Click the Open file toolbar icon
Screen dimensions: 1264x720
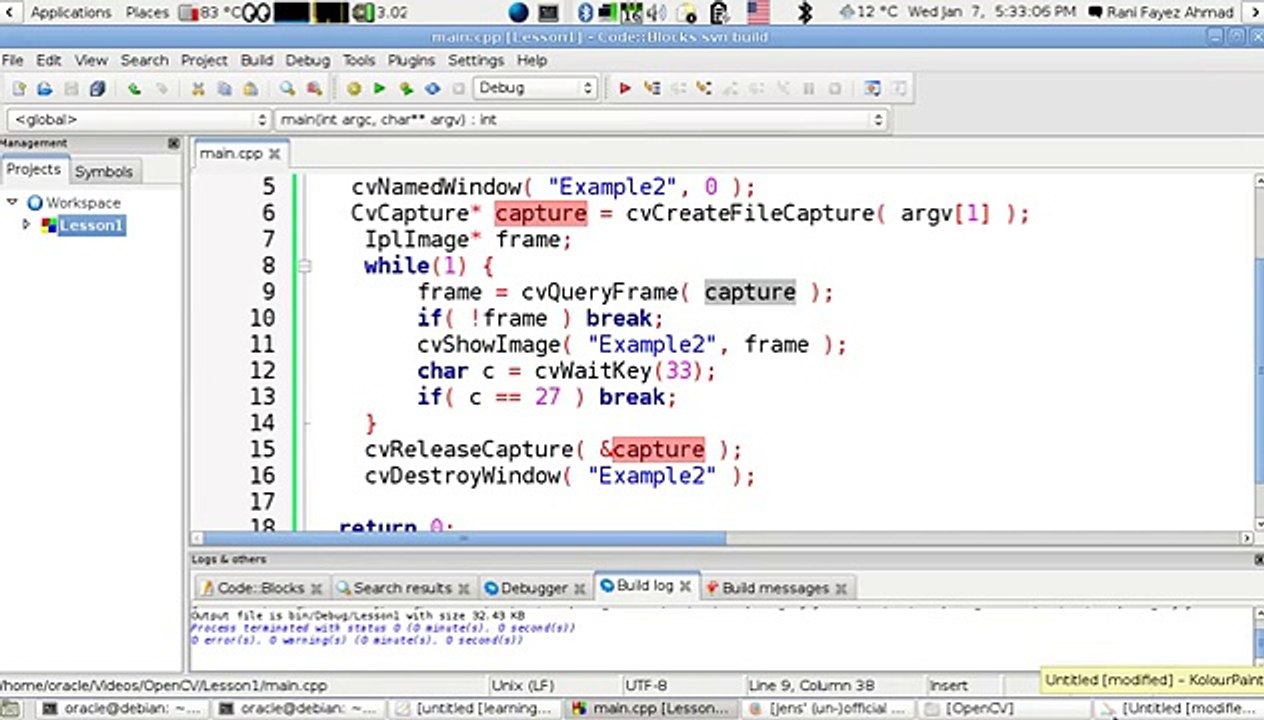coord(44,88)
